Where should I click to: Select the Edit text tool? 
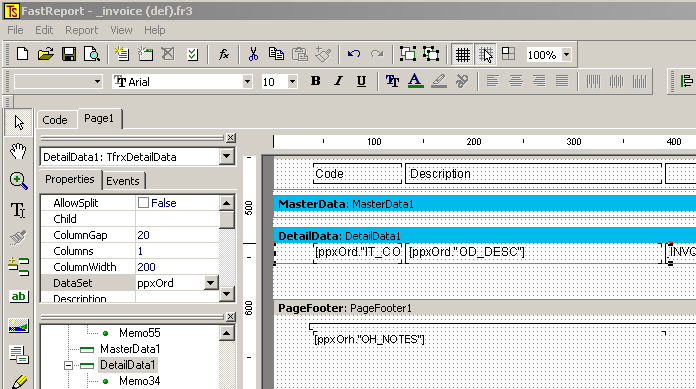(x=18, y=210)
